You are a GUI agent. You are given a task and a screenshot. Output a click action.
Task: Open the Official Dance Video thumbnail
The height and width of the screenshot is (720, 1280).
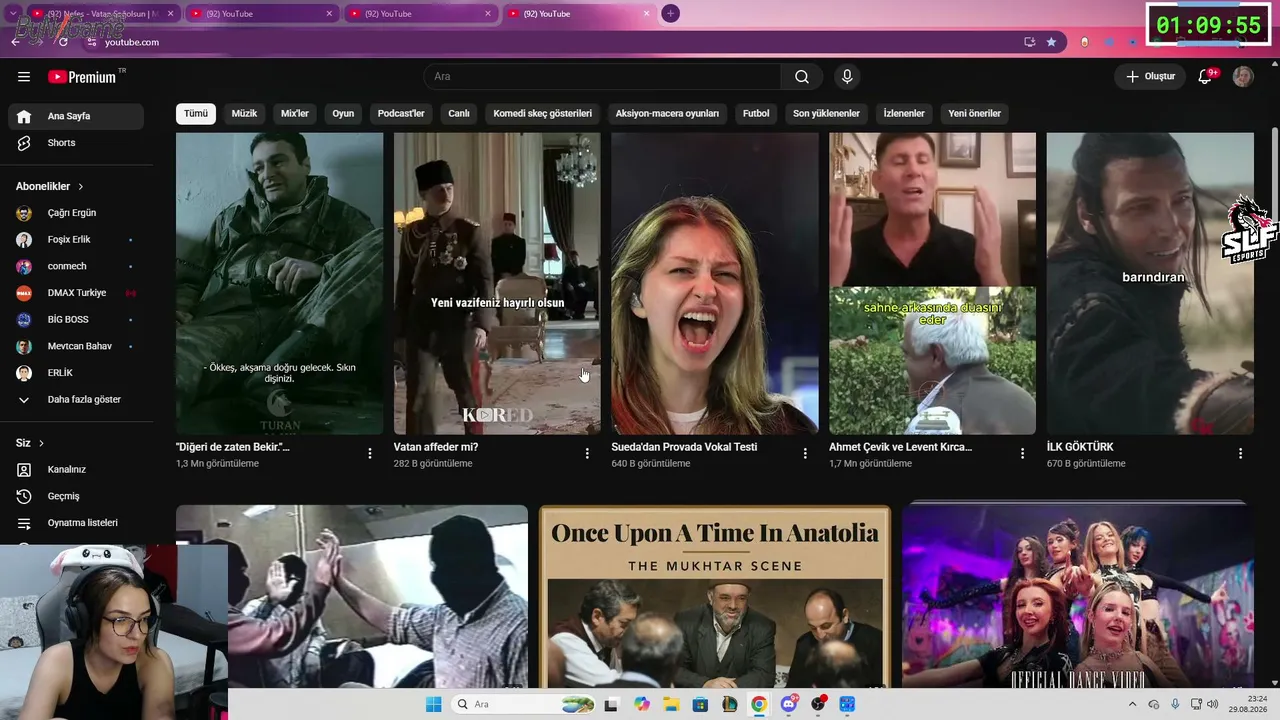pyautogui.click(x=1078, y=597)
